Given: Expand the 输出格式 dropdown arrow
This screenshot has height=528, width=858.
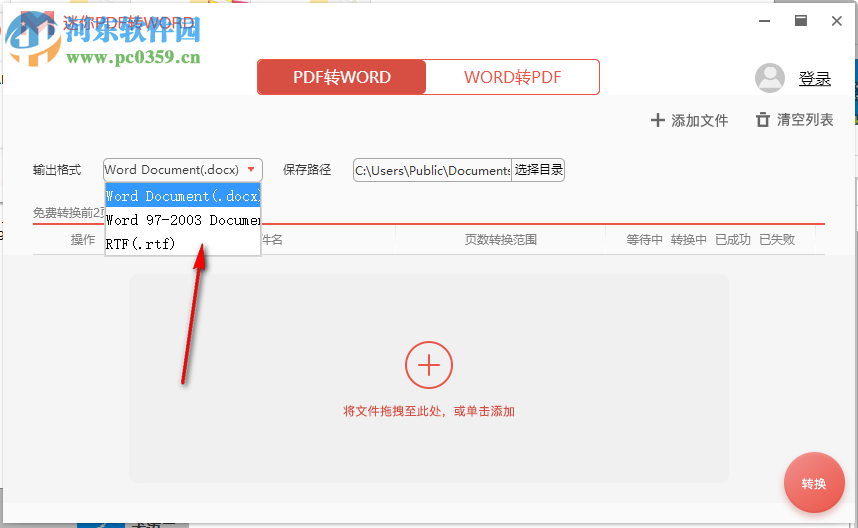Looking at the screenshot, I should [251, 170].
